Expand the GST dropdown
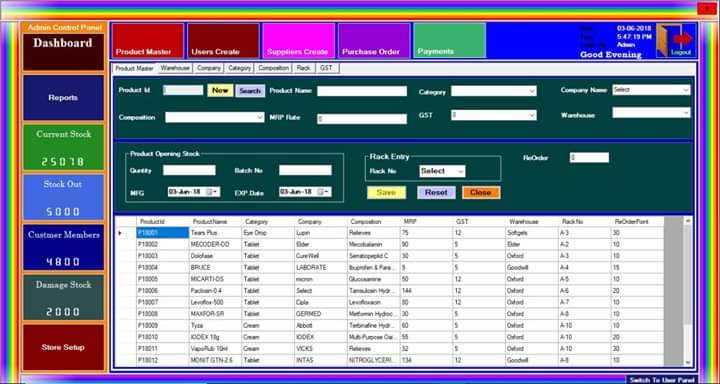The image size is (720, 384). point(532,115)
